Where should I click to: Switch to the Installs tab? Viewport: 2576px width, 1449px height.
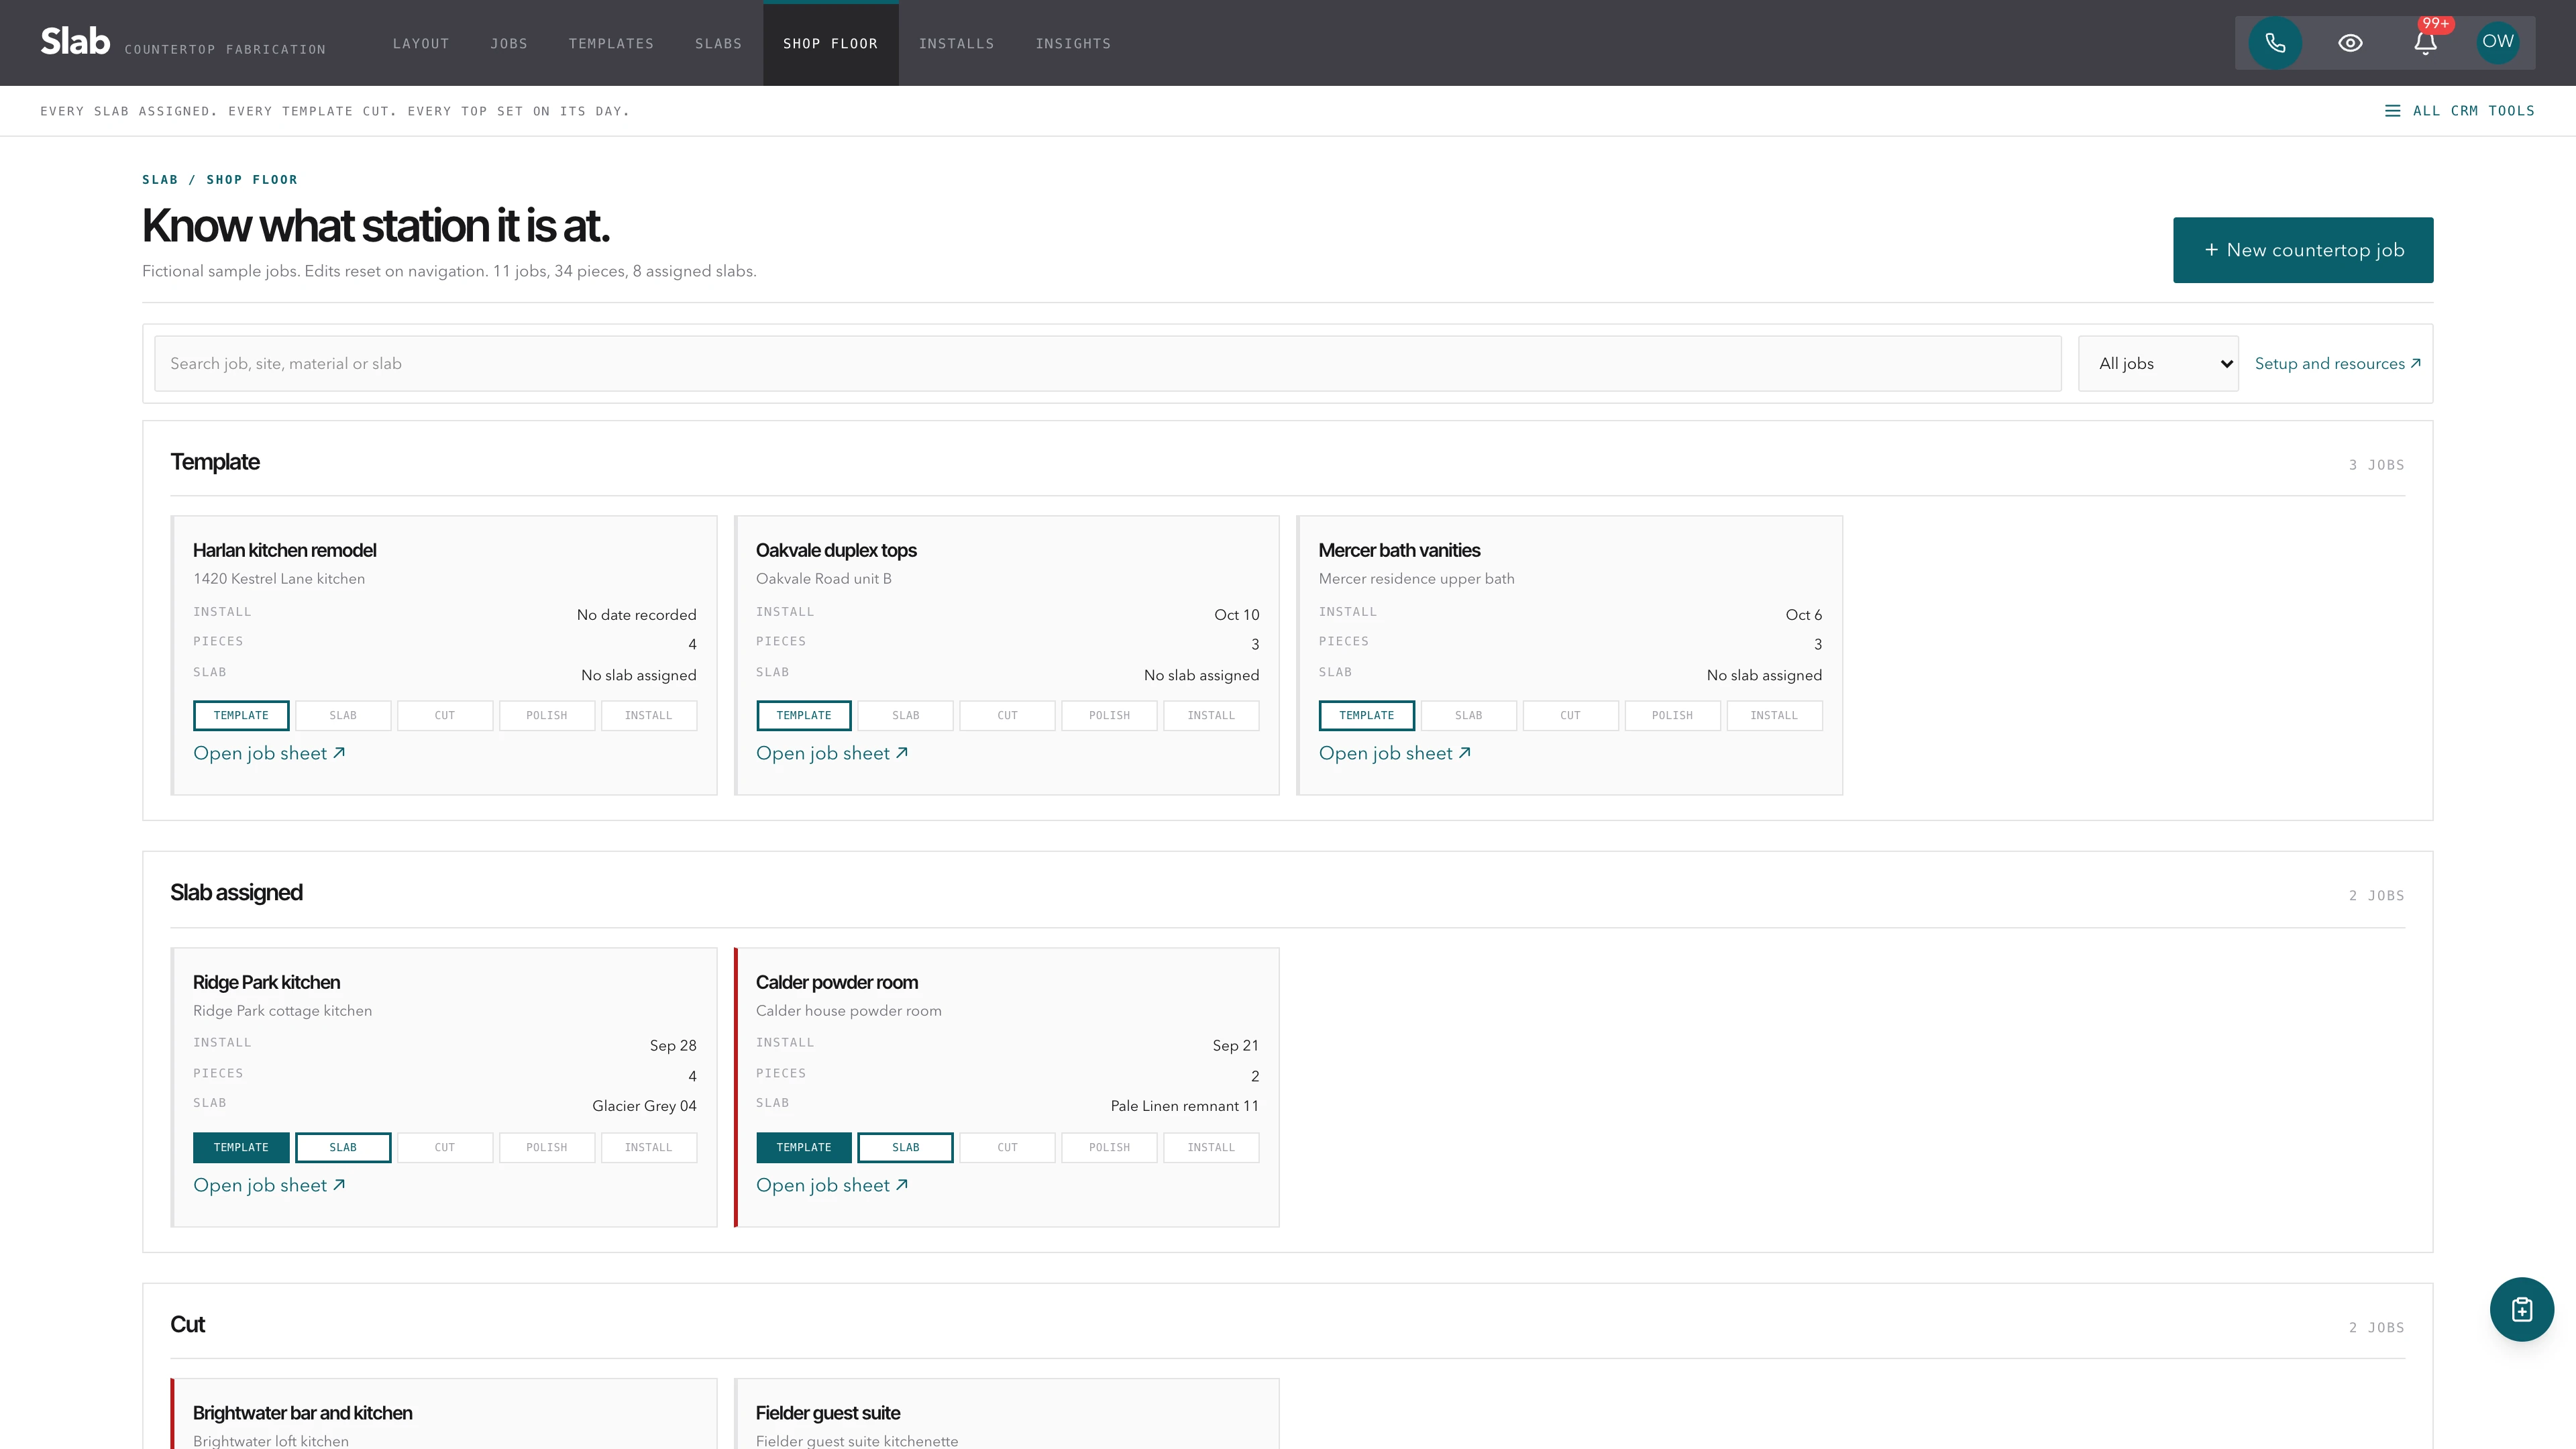(956, 44)
